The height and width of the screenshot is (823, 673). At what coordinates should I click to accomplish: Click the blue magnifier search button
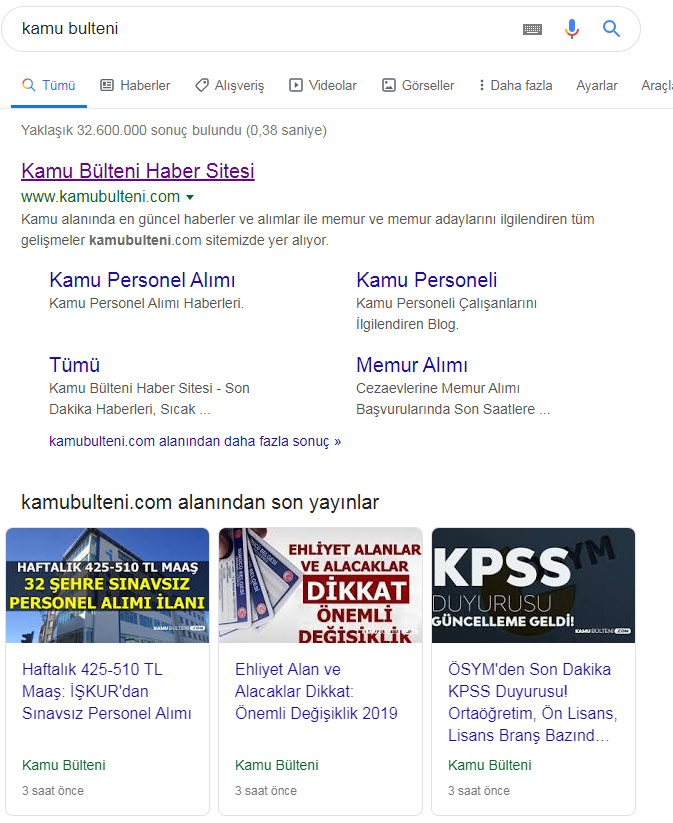(611, 28)
